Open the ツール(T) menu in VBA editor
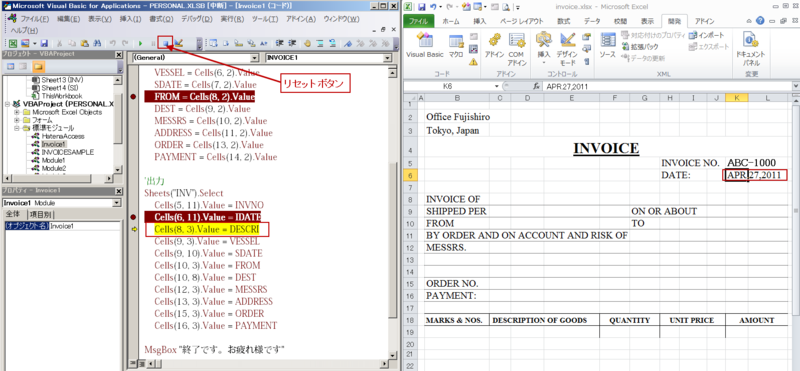The height and width of the screenshot is (371, 800). 265,19
